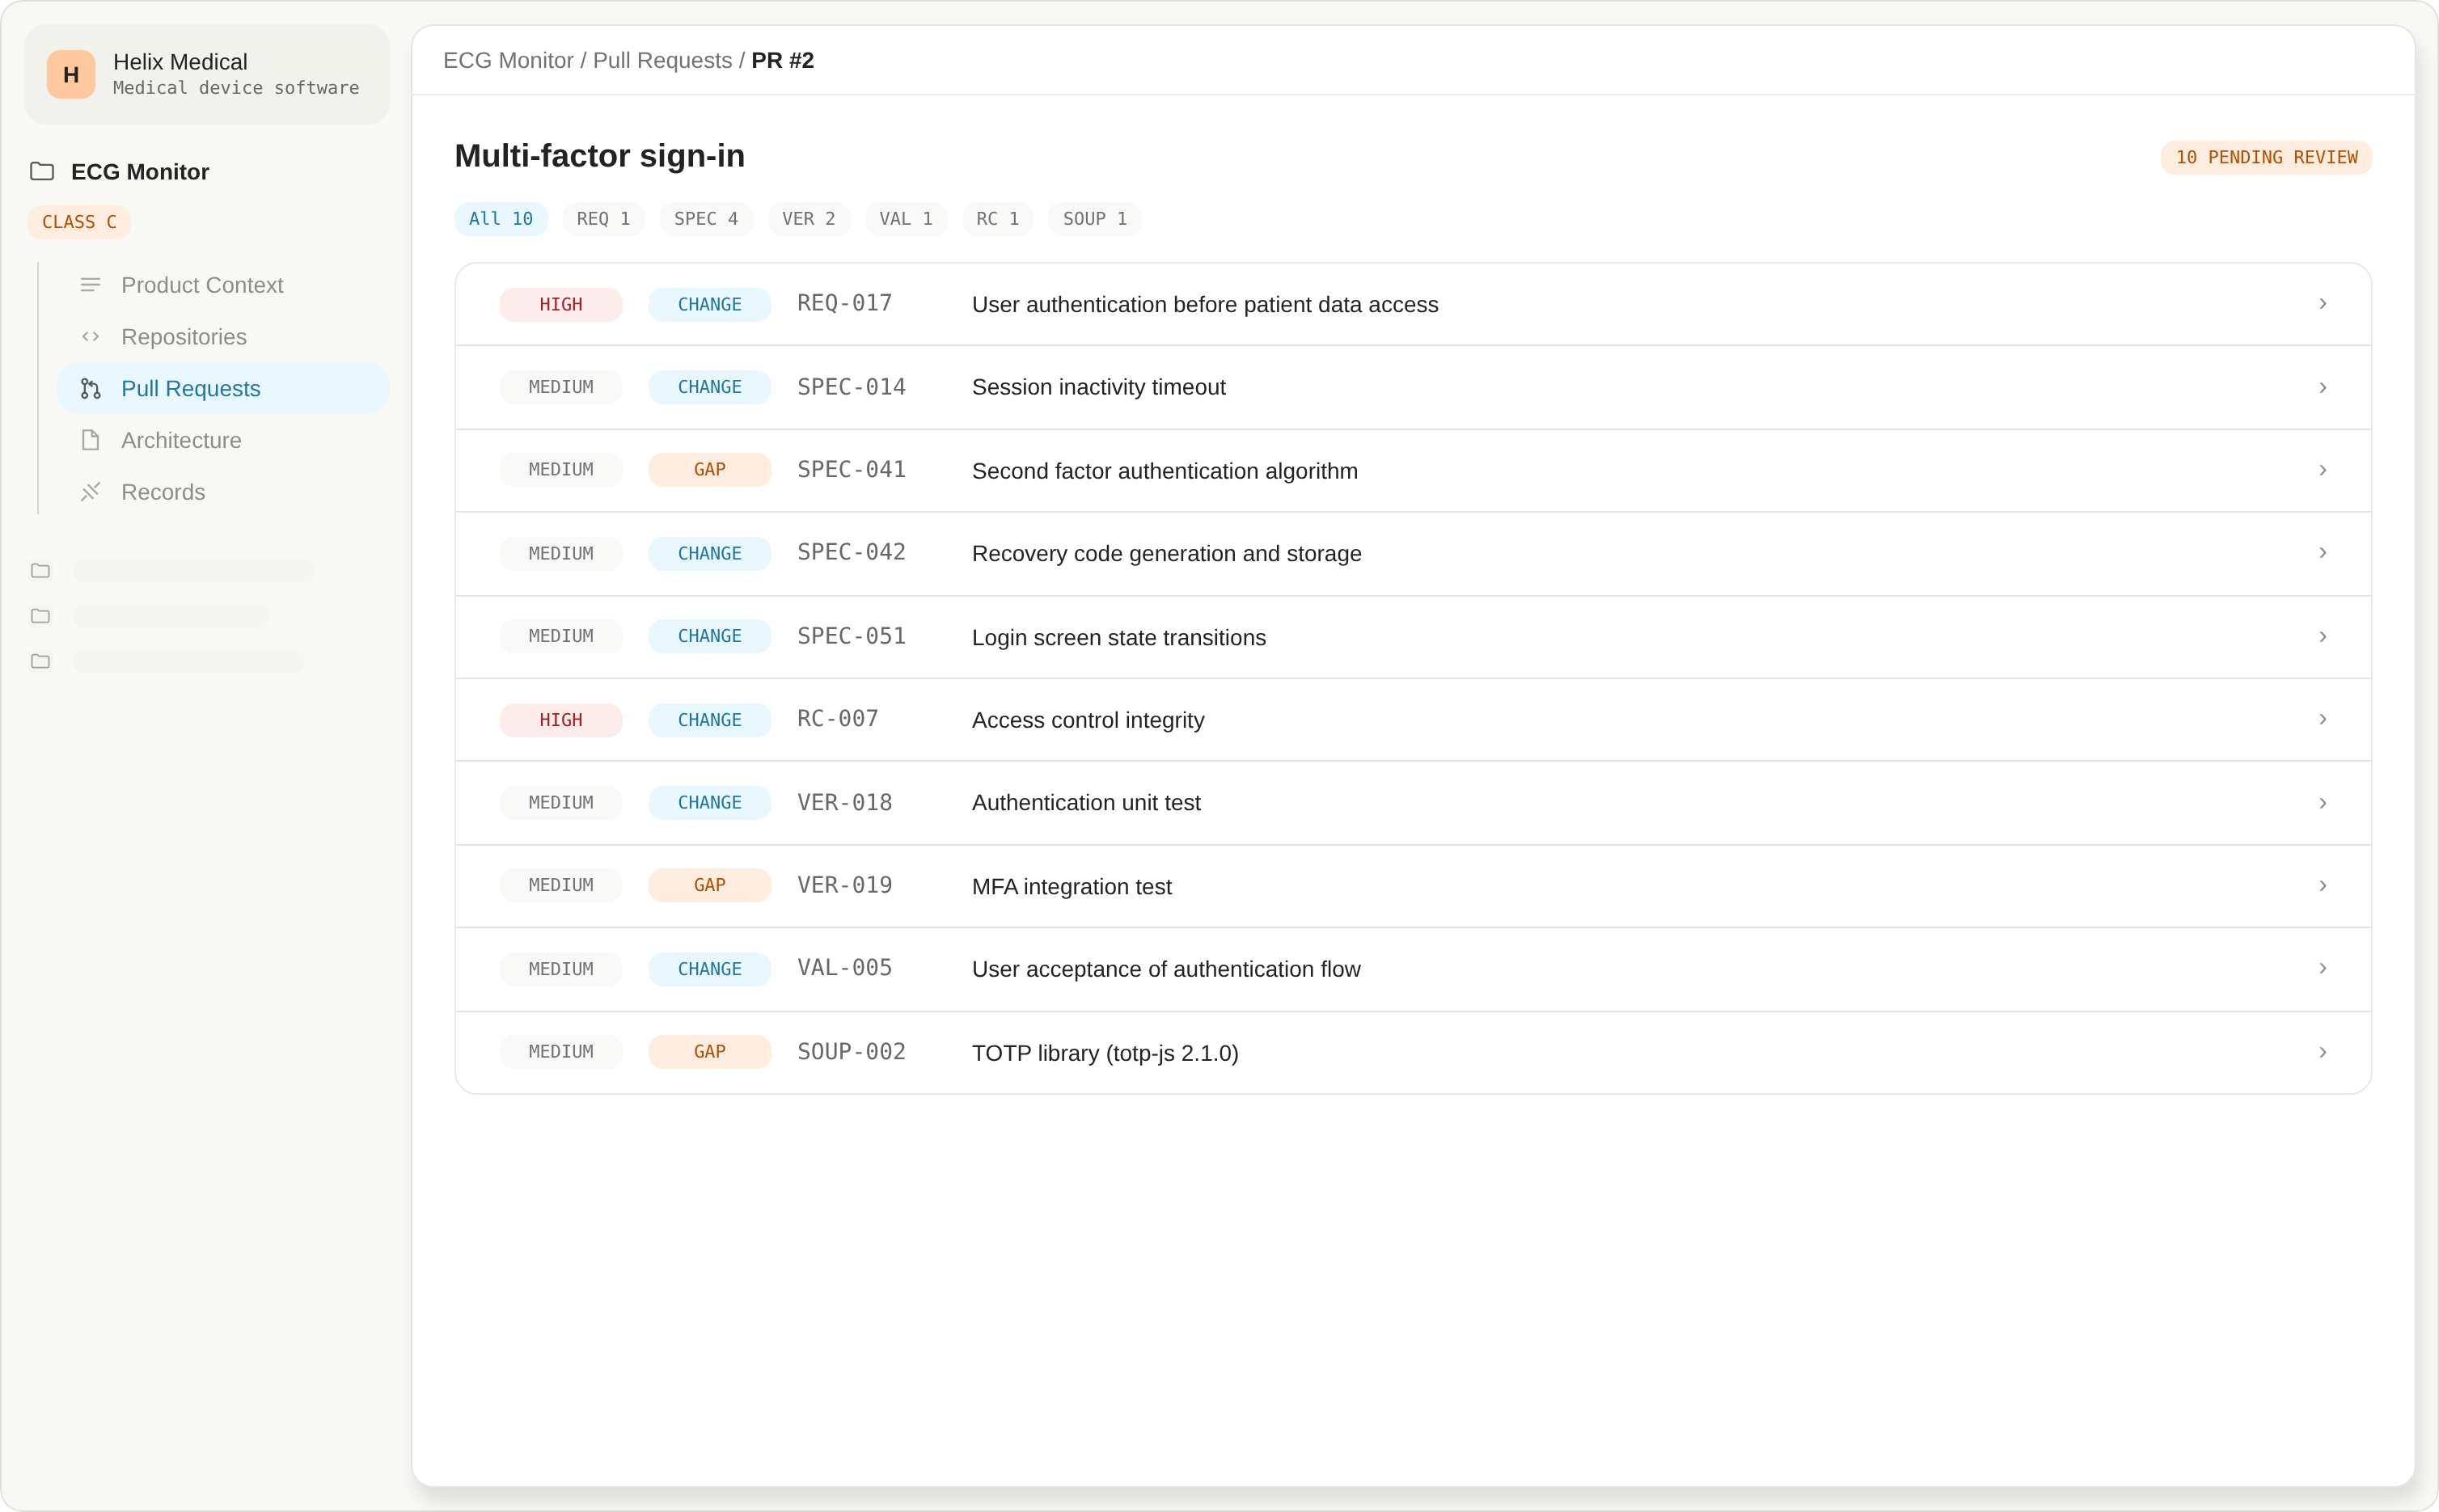The width and height of the screenshot is (2439, 1512).
Task: Click the Architecture document icon
Action: [90, 440]
